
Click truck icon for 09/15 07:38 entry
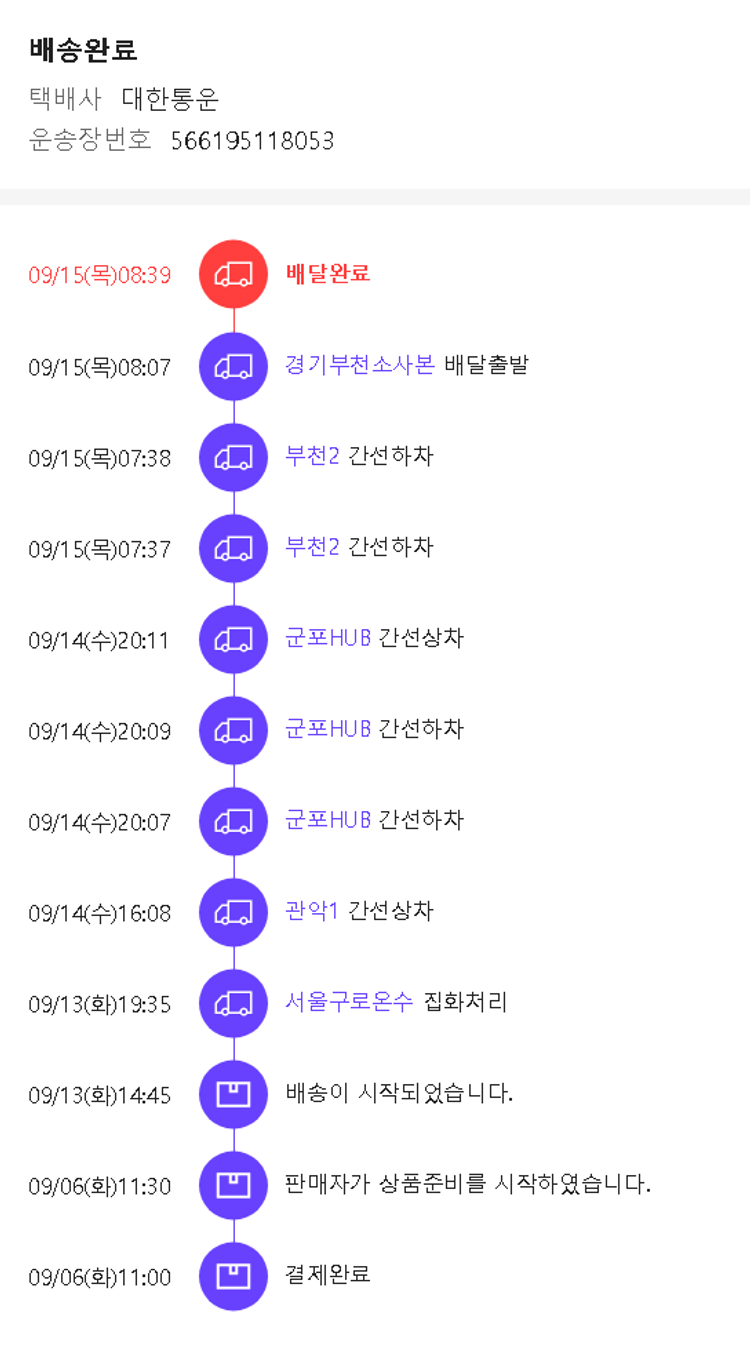pyautogui.click(x=233, y=457)
